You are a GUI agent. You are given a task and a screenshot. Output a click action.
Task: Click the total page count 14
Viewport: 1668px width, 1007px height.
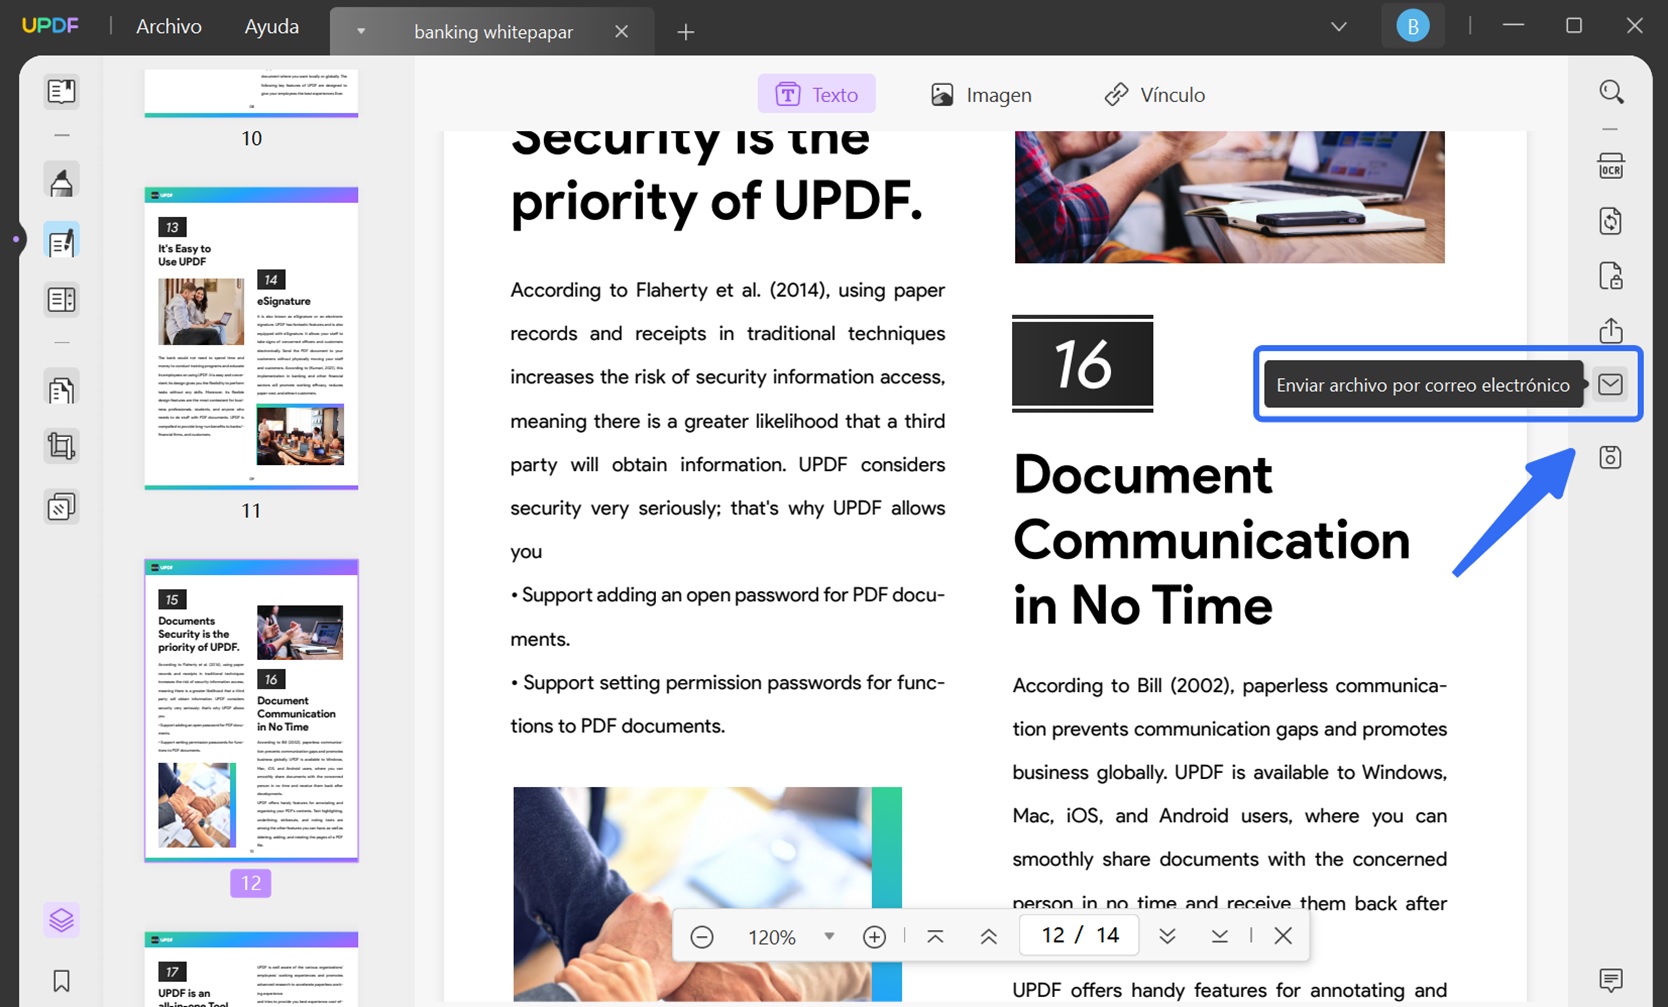click(x=1107, y=935)
